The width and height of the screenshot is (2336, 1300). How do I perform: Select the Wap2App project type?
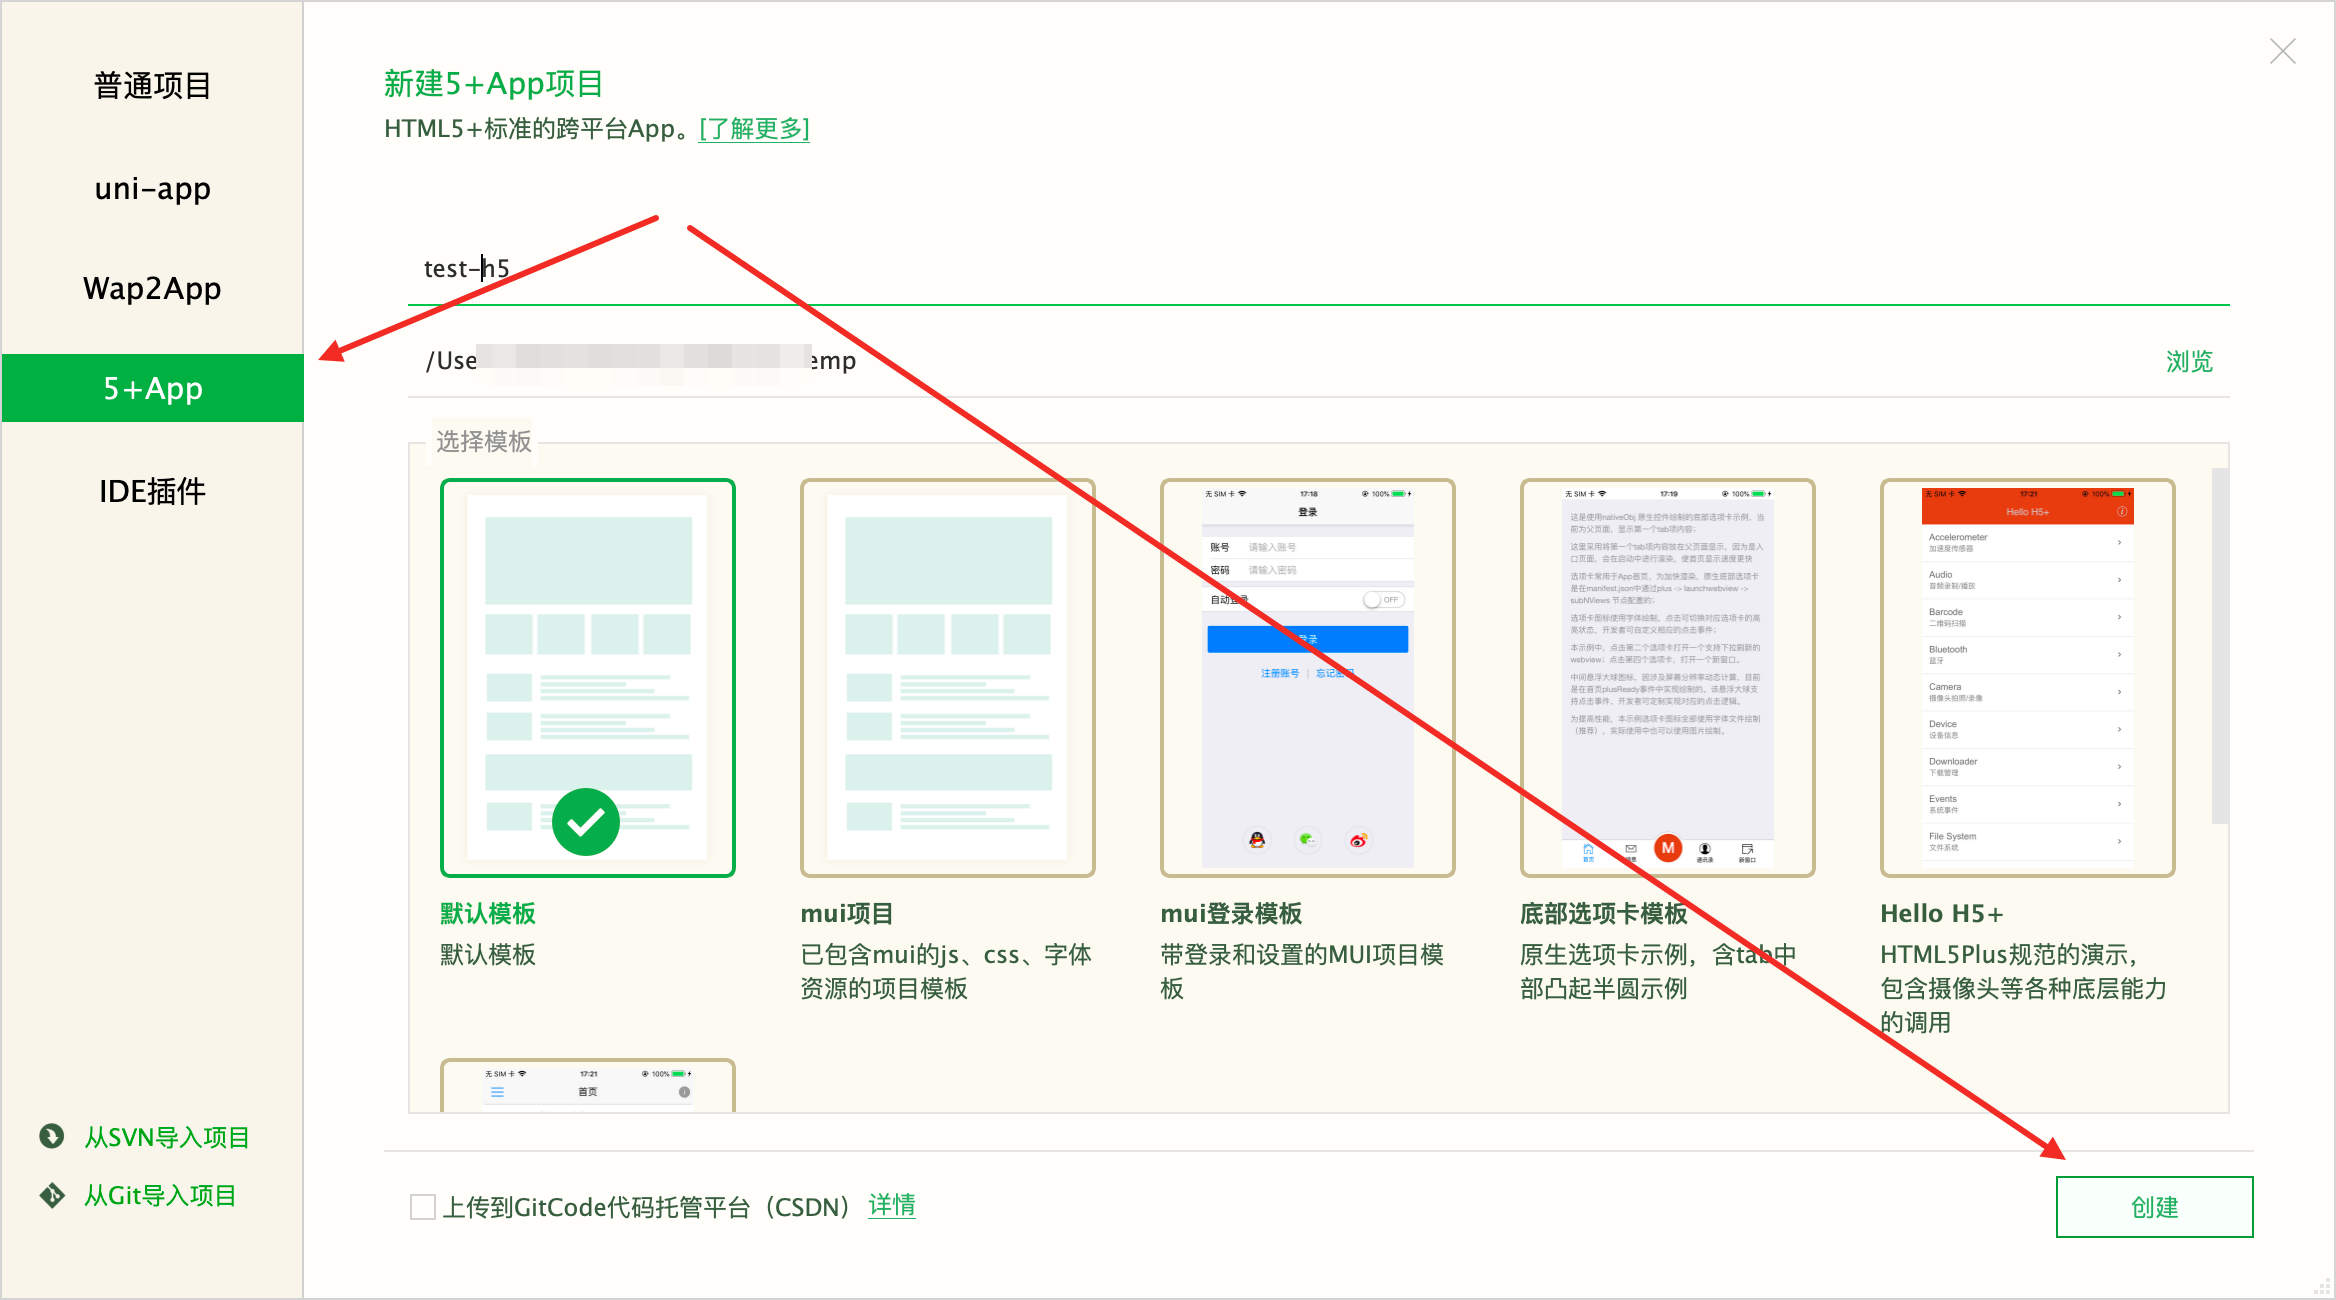[152, 288]
